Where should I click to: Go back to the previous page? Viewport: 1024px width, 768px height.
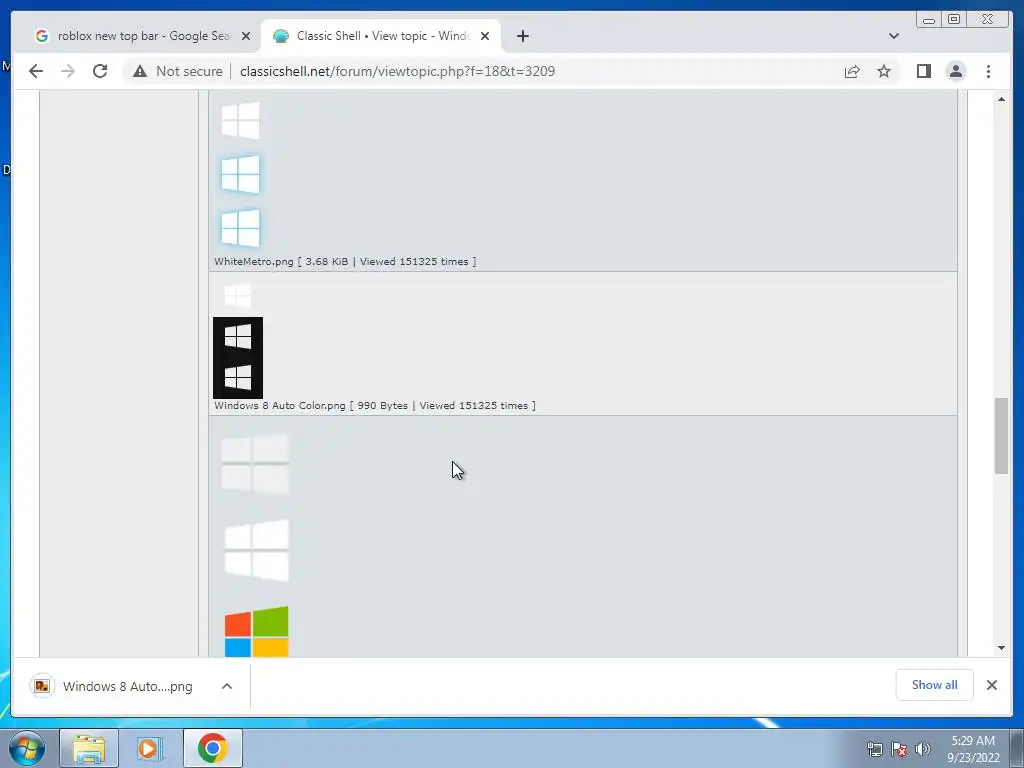(36, 71)
